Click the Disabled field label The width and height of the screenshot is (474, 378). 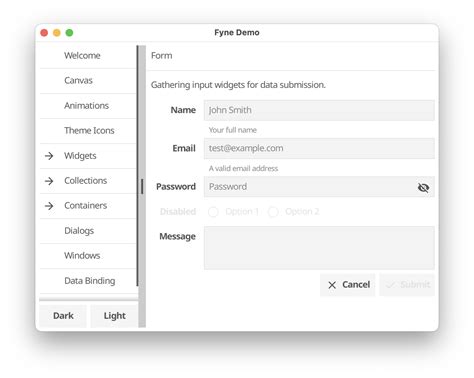coord(178,212)
